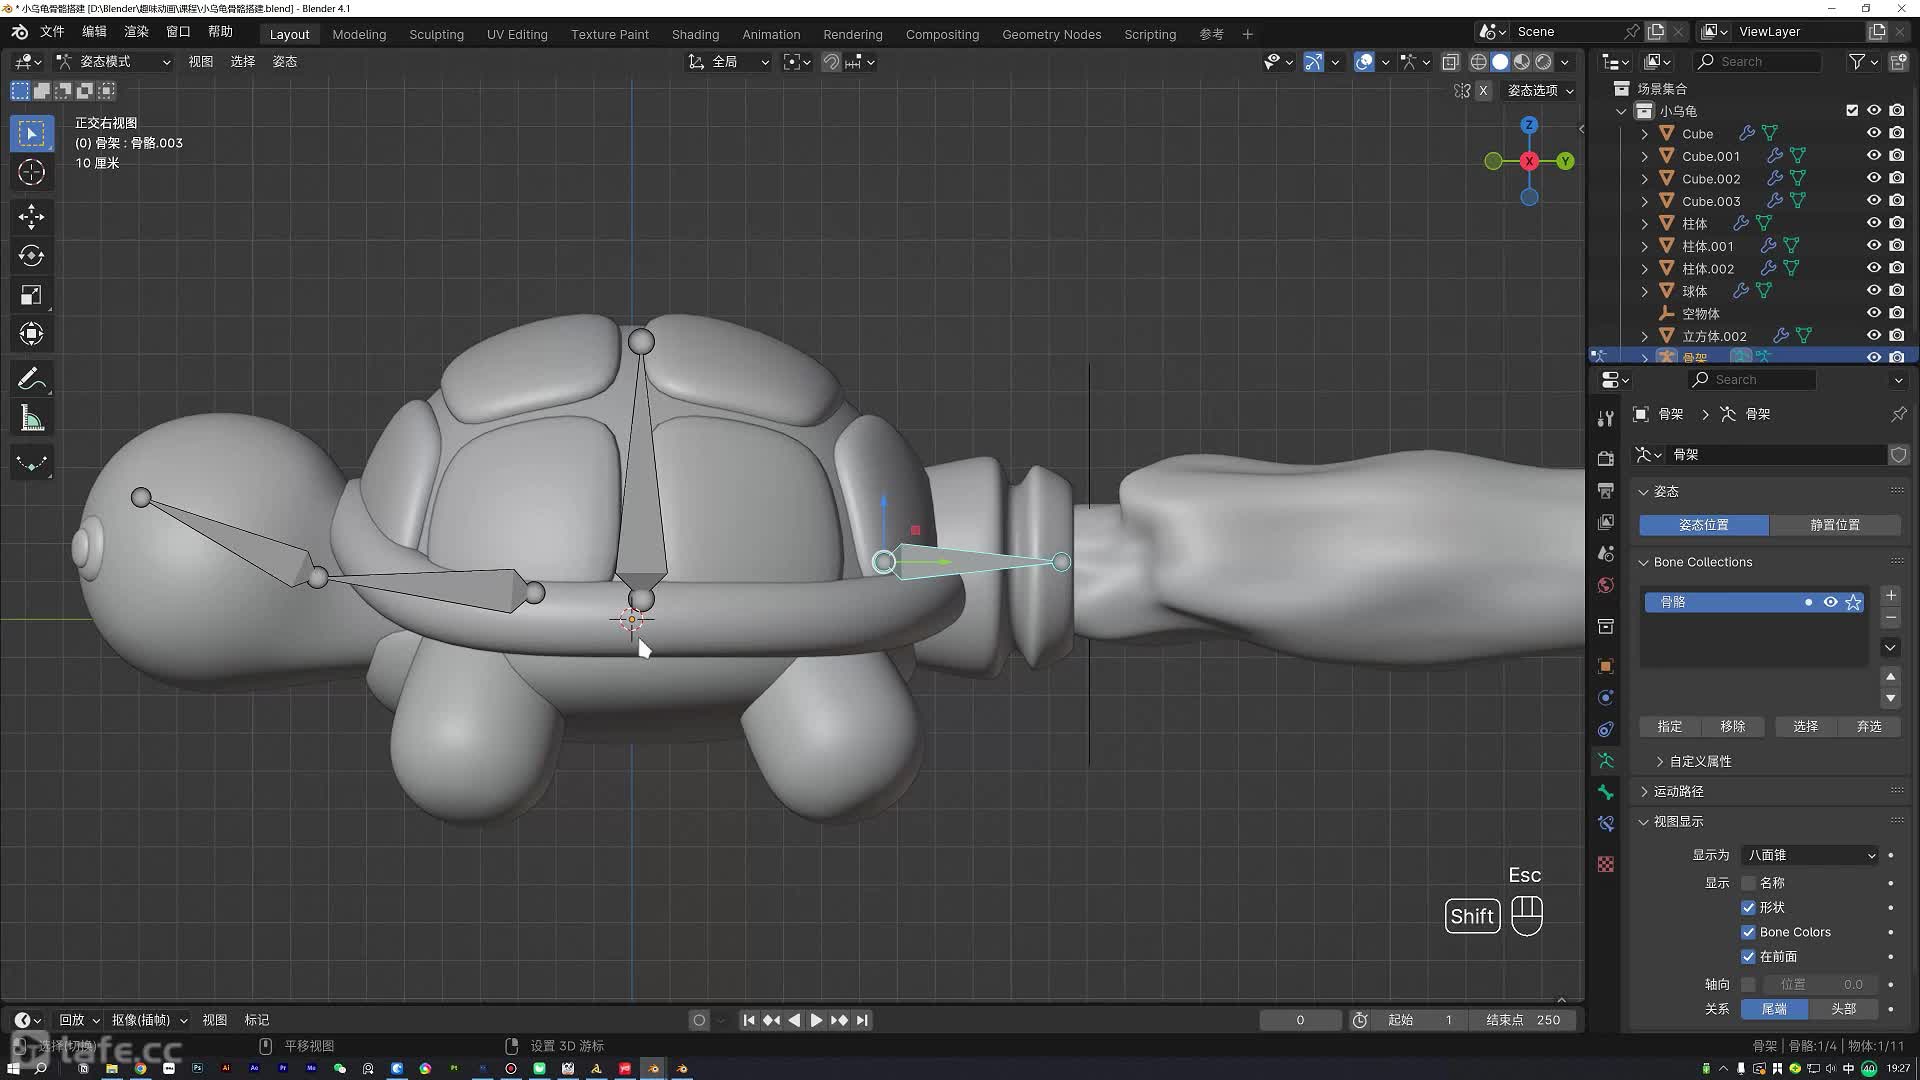Select the Transform tool

click(x=31, y=333)
